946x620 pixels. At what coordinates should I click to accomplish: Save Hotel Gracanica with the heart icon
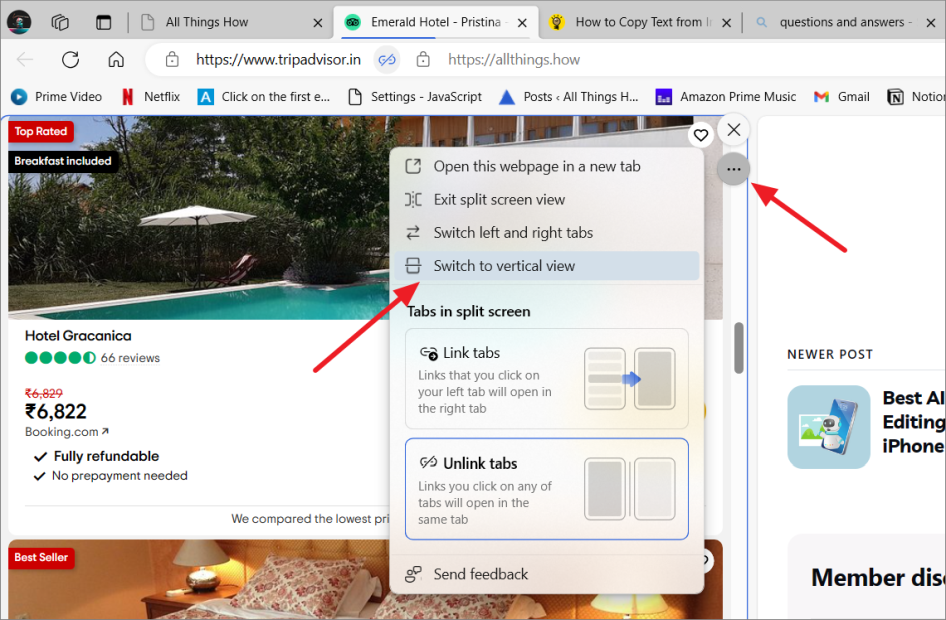point(701,135)
